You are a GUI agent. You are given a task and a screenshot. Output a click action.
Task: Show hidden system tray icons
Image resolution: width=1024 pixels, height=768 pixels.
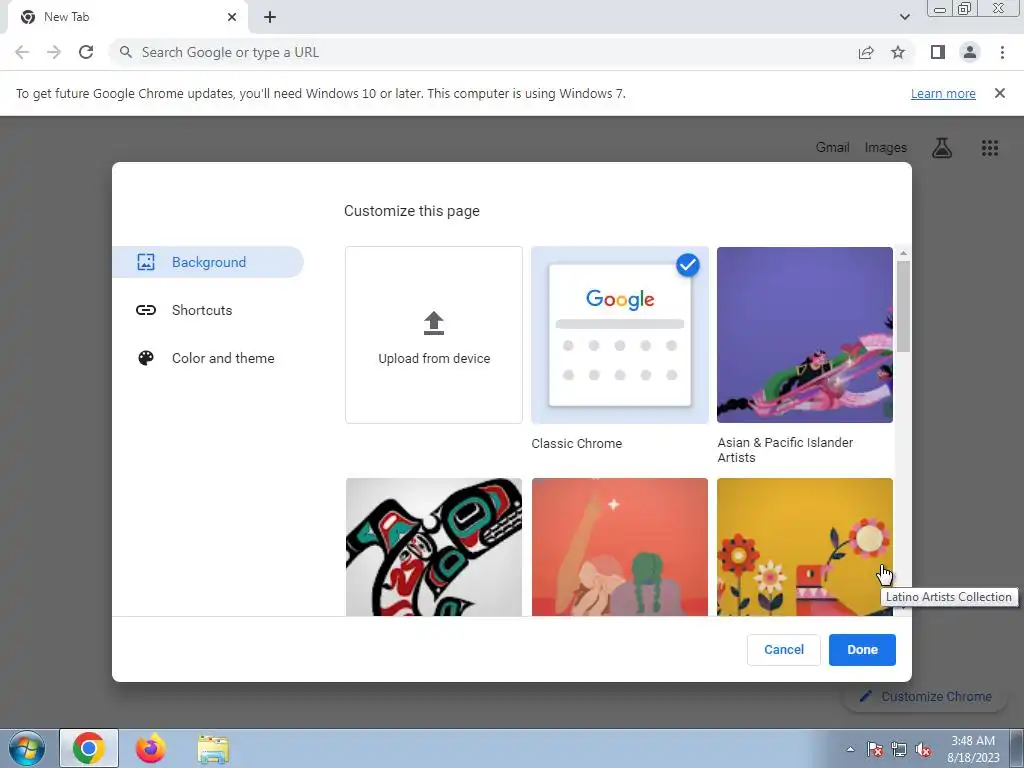(x=850, y=749)
